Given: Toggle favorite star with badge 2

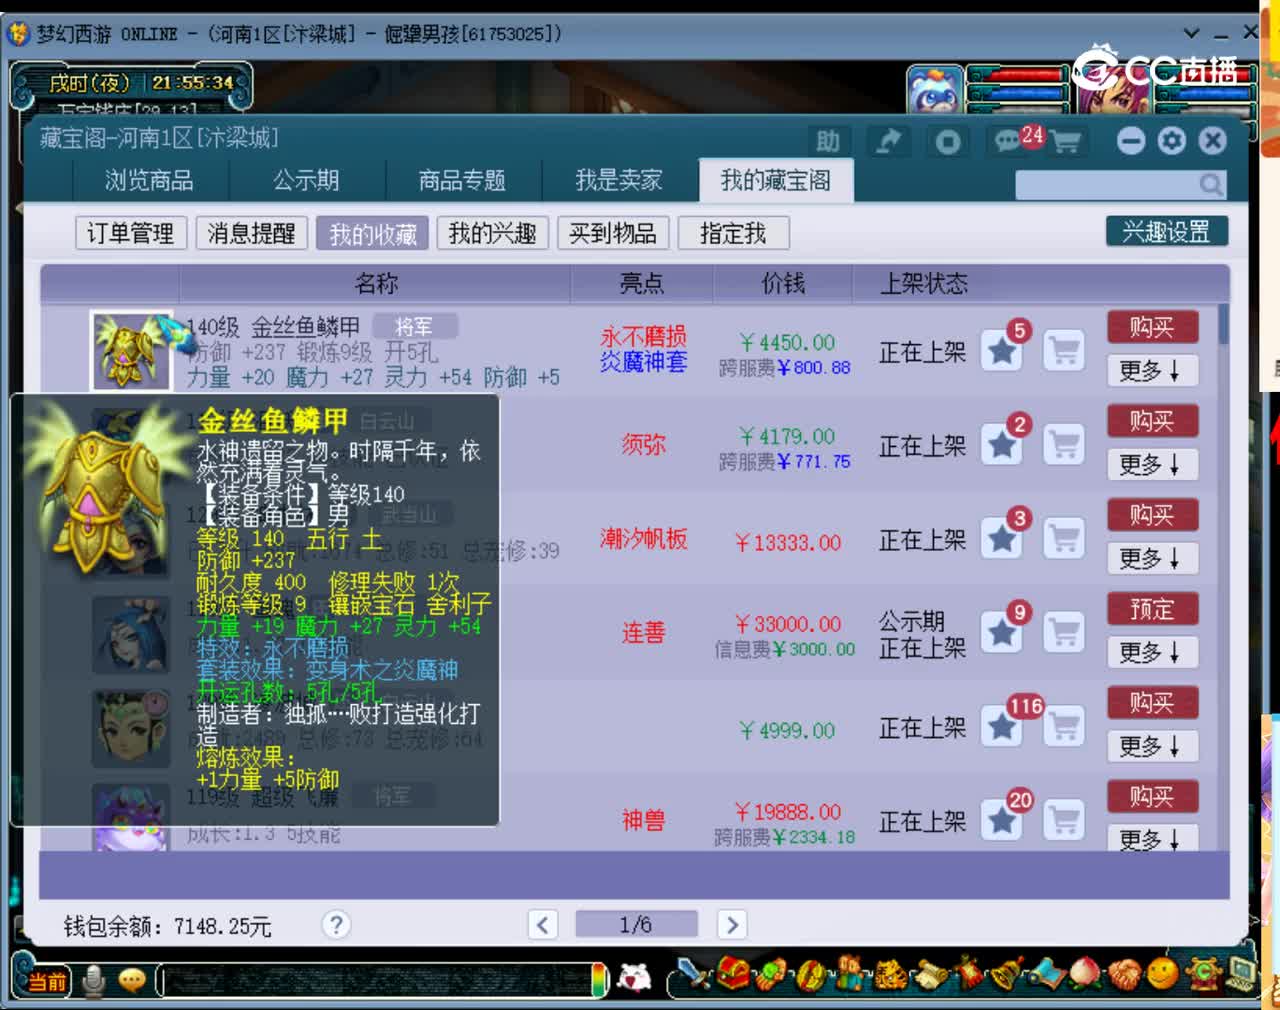Looking at the screenshot, I should tap(1001, 445).
